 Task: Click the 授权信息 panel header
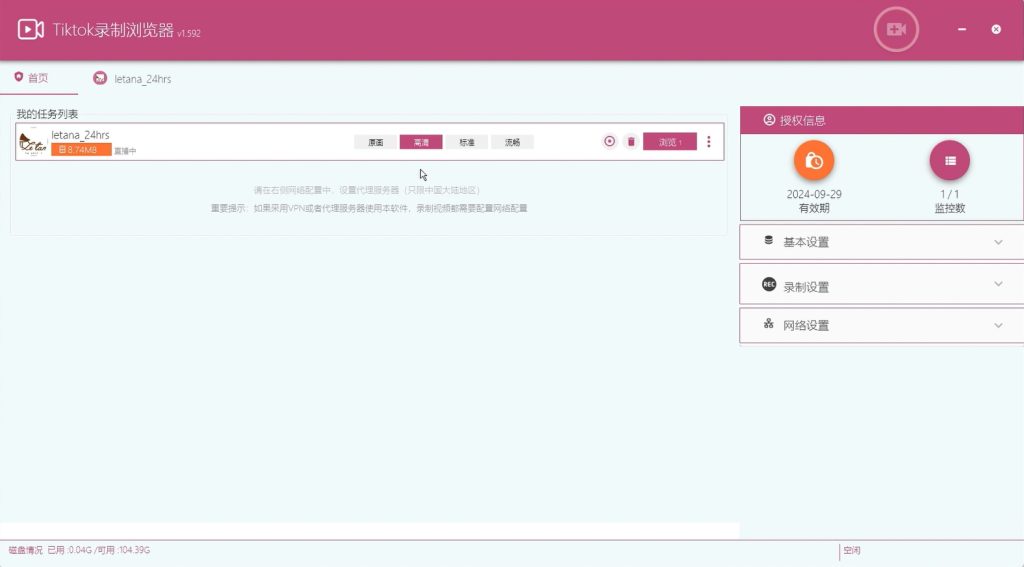(882, 120)
